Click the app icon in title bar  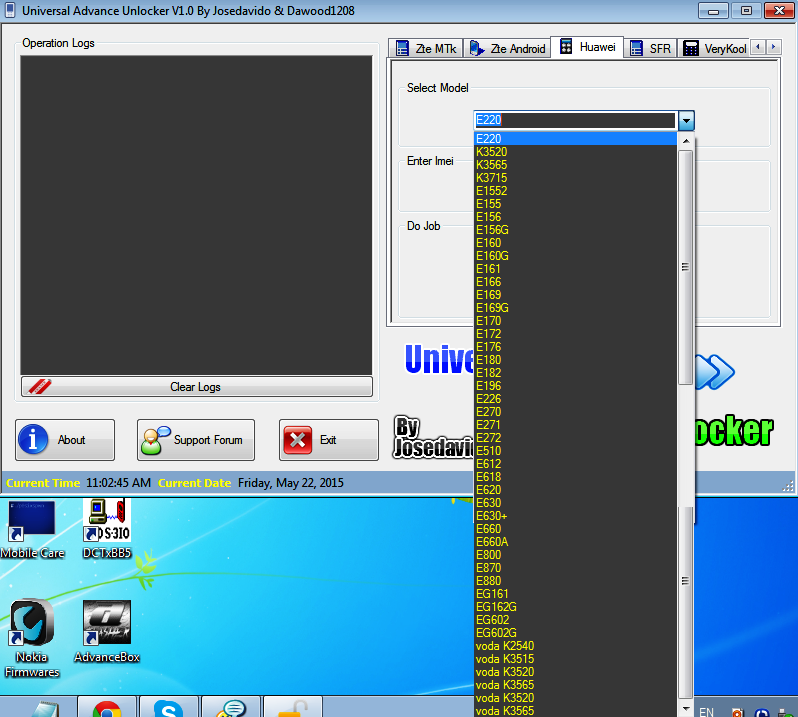tap(10, 10)
